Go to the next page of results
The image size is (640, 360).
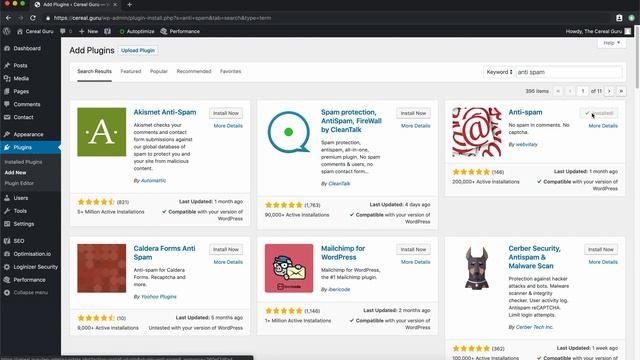pos(609,91)
